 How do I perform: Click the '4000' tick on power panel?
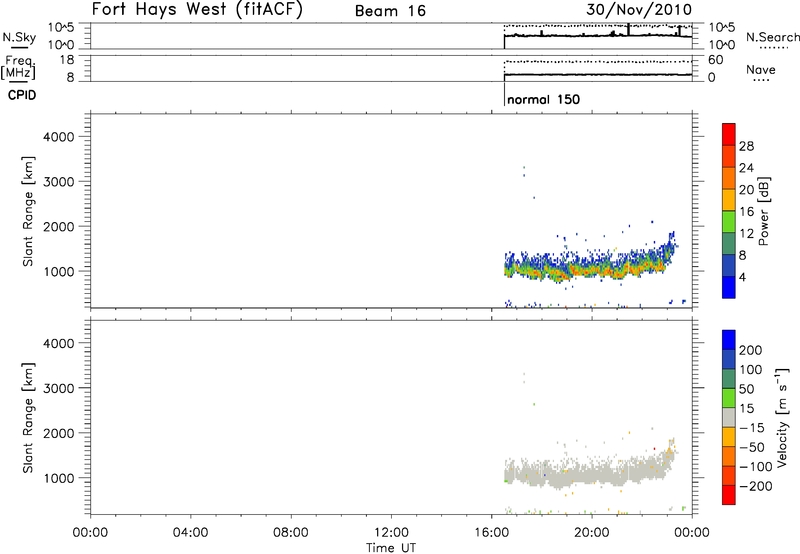(x=59, y=137)
